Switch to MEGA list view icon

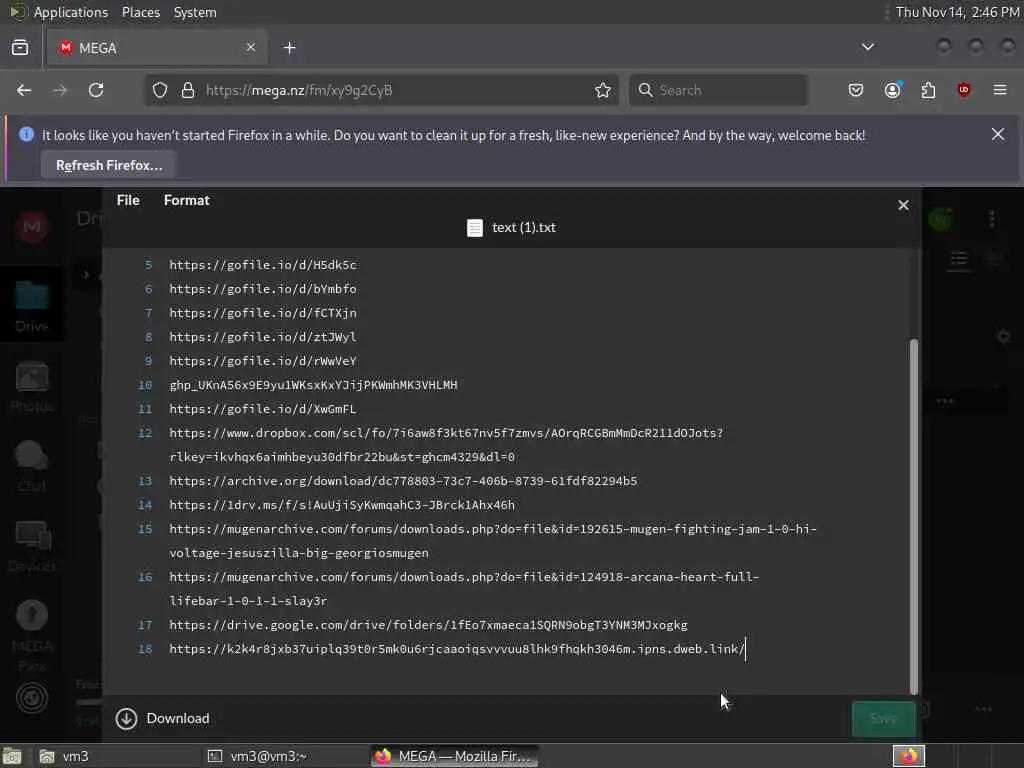click(x=959, y=260)
